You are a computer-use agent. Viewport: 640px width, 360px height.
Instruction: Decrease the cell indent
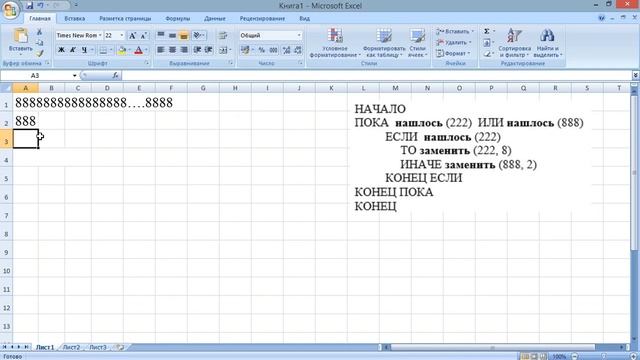click(x=198, y=50)
